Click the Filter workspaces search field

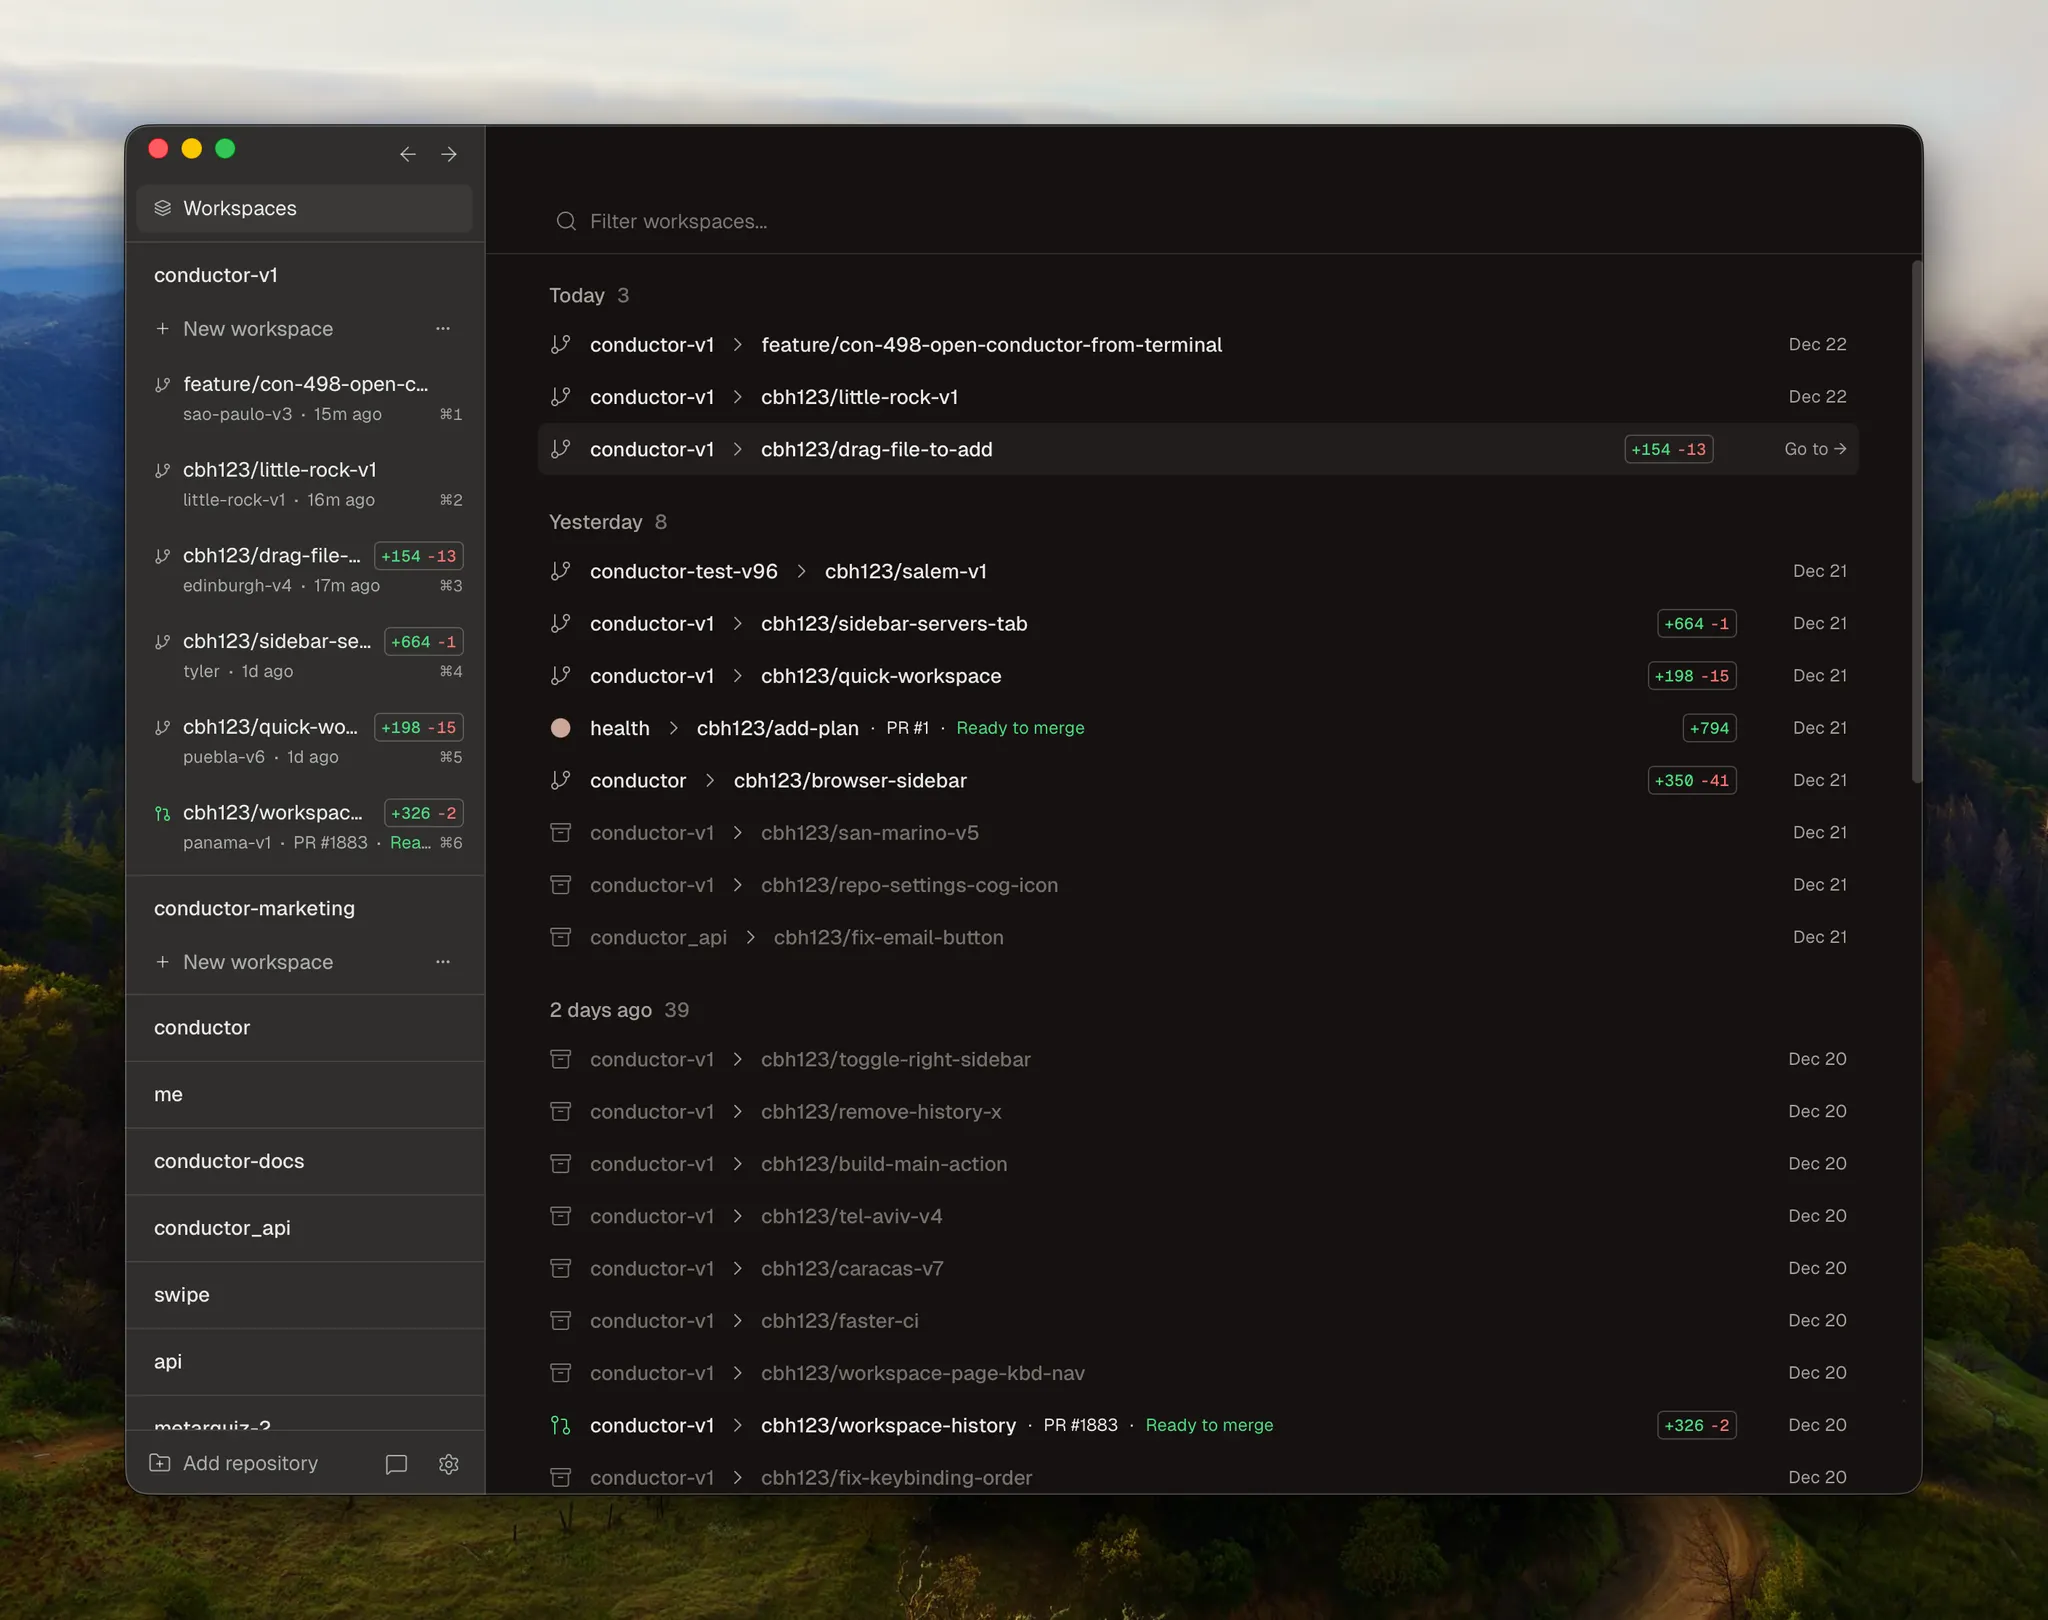click(x=900, y=221)
